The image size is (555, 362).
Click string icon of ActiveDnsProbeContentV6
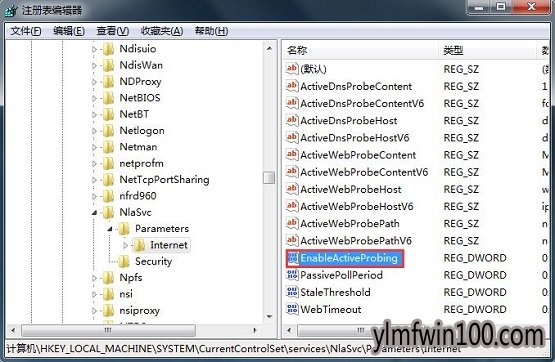pos(292,103)
